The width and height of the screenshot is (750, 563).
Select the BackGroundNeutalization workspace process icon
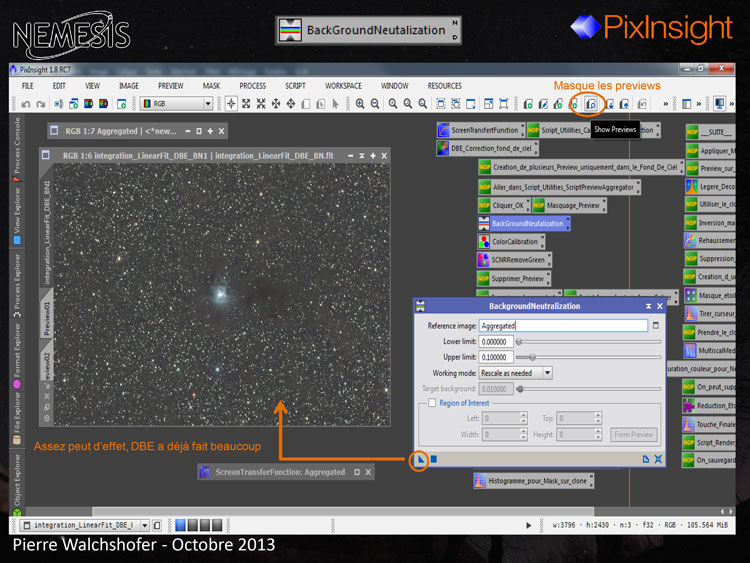524,223
